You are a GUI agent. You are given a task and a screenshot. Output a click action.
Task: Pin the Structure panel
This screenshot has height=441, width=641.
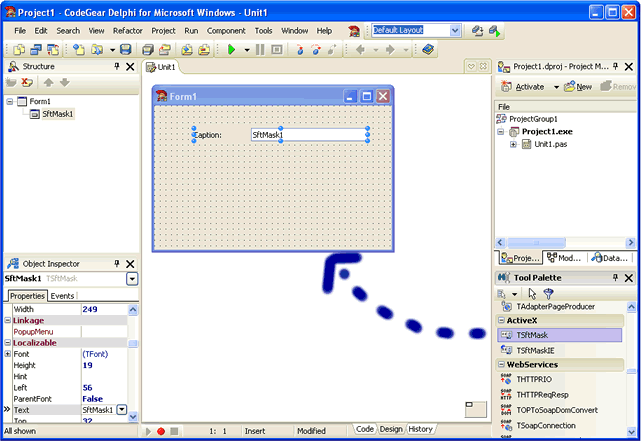pos(117,66)
